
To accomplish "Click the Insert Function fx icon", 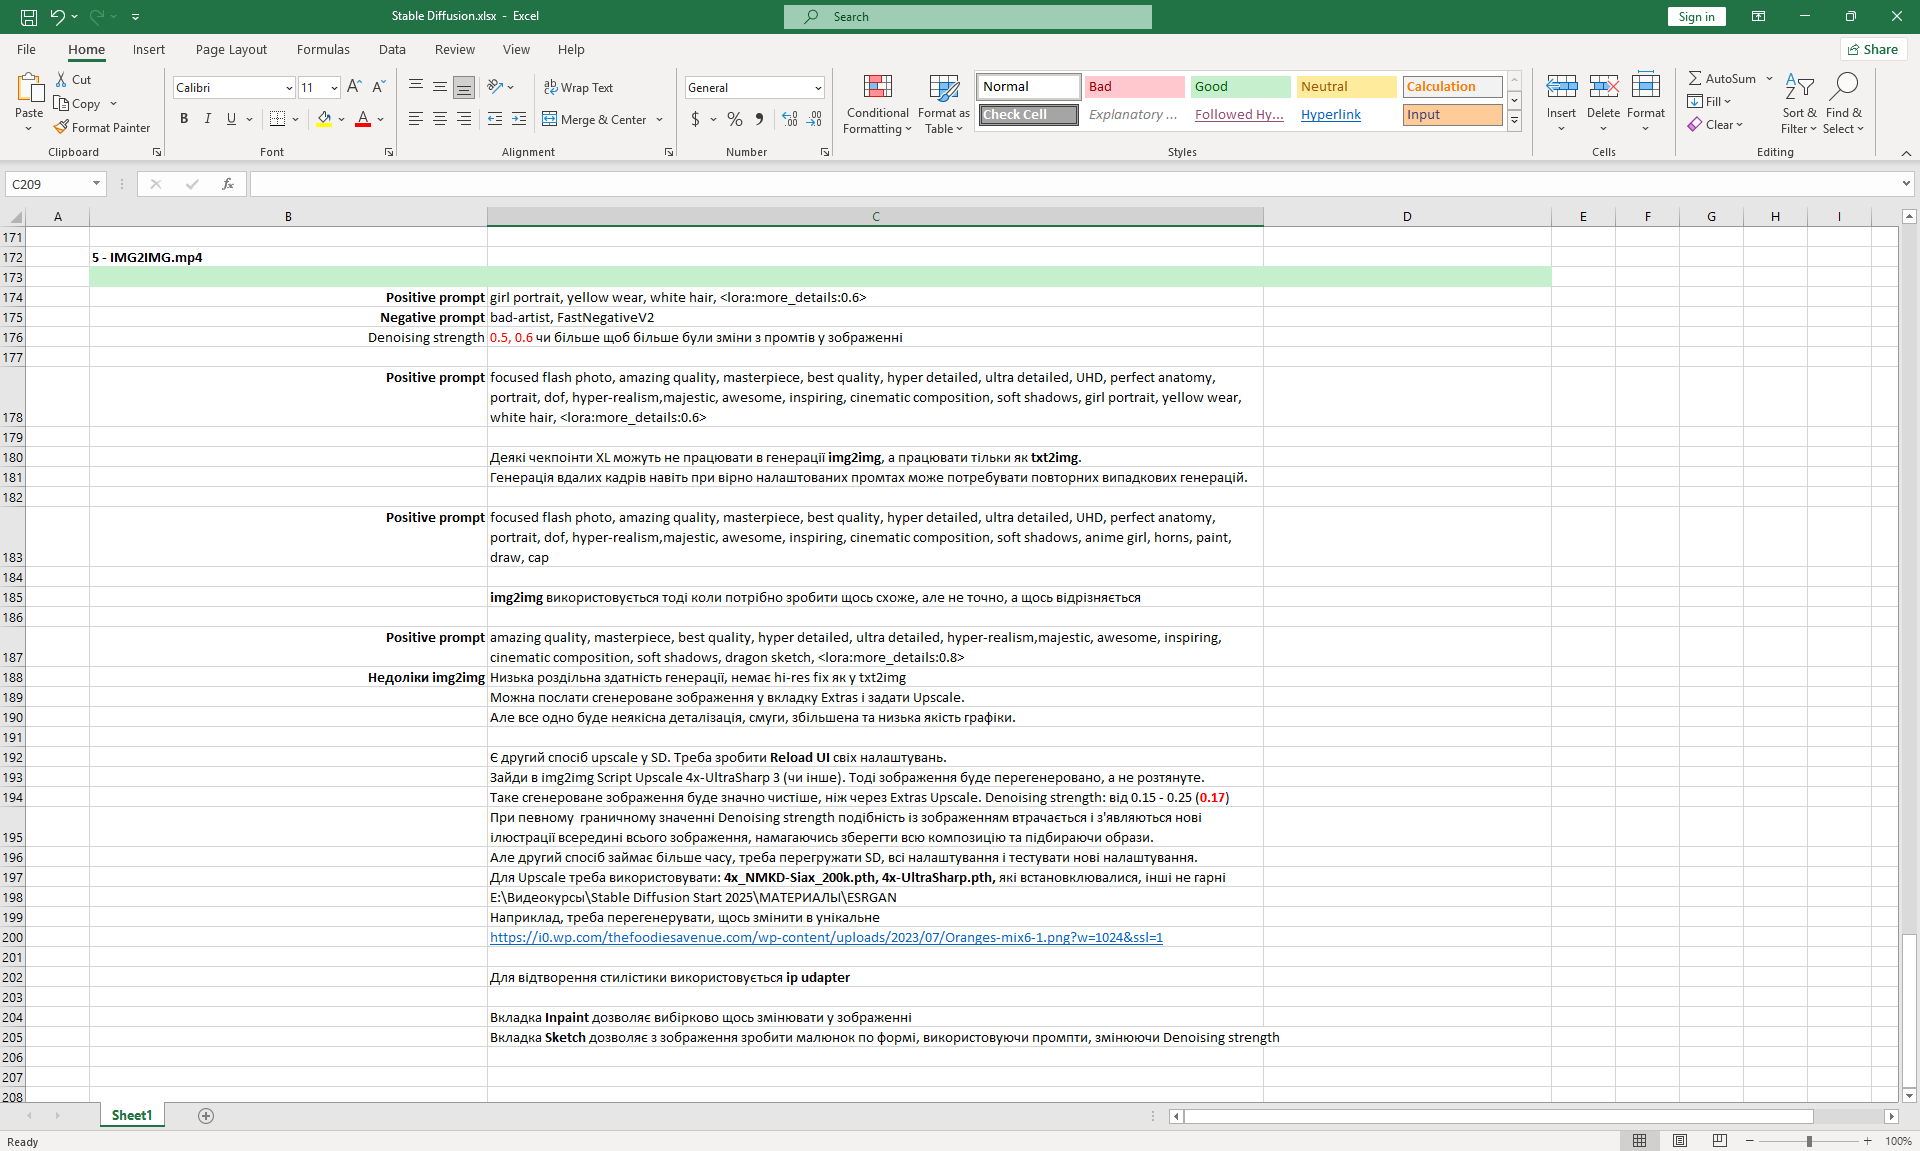I will [x=228, y=184].
